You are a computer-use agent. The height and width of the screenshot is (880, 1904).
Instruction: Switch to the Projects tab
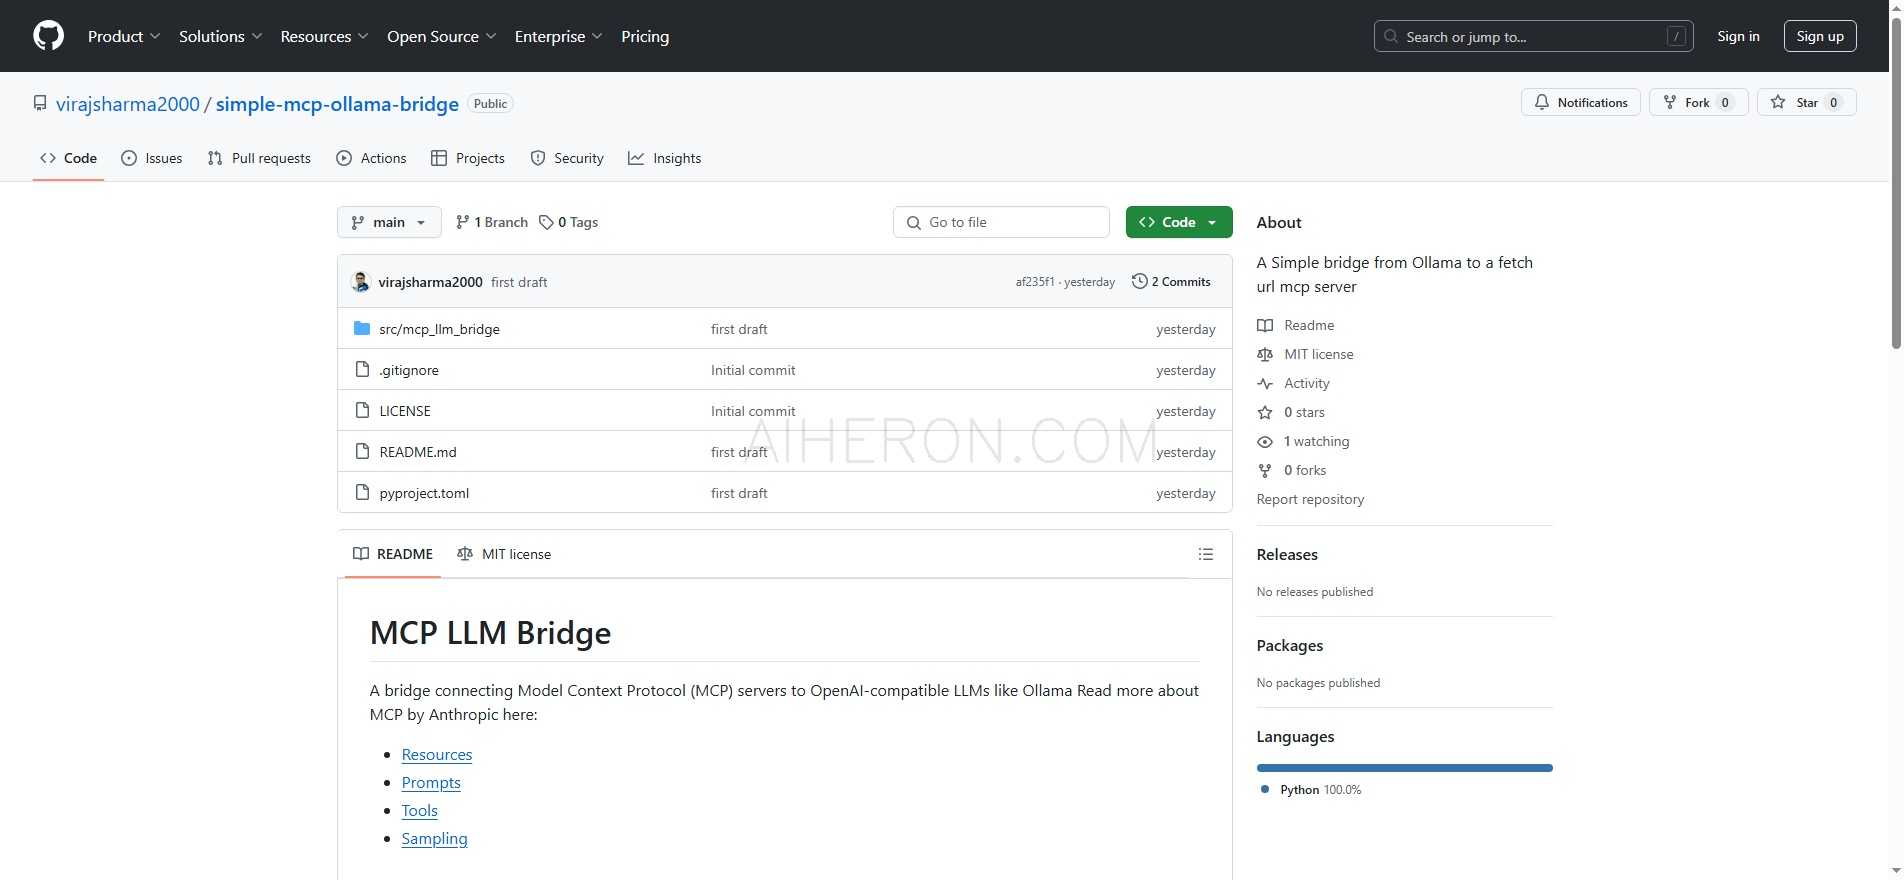click(468, 158)
